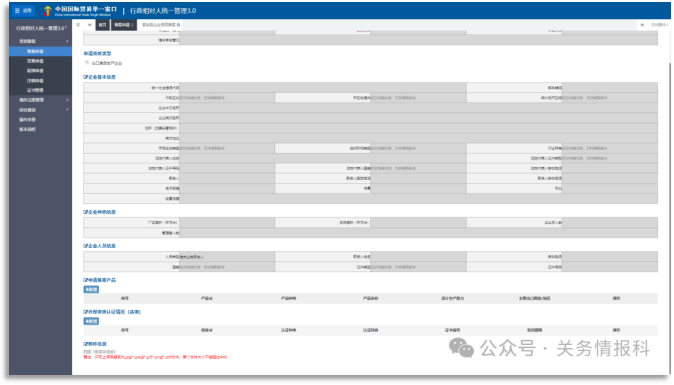
Task: Click the tab scroll-right double arrow
Action: click(x=642, y=25)
